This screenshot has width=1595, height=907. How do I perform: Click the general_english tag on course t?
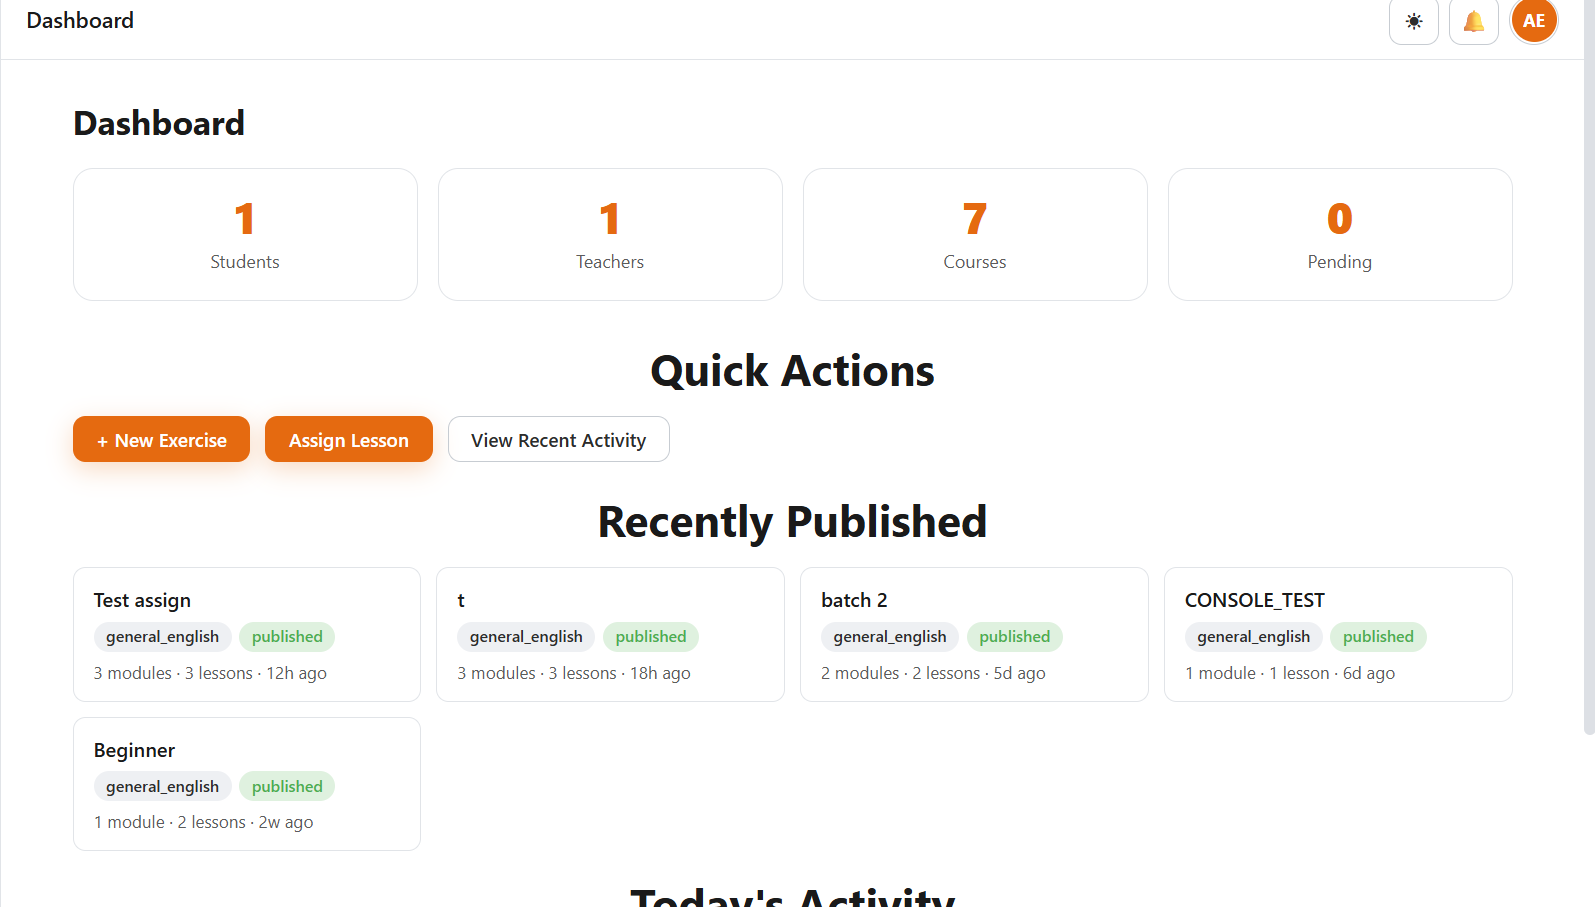[526, 637]
